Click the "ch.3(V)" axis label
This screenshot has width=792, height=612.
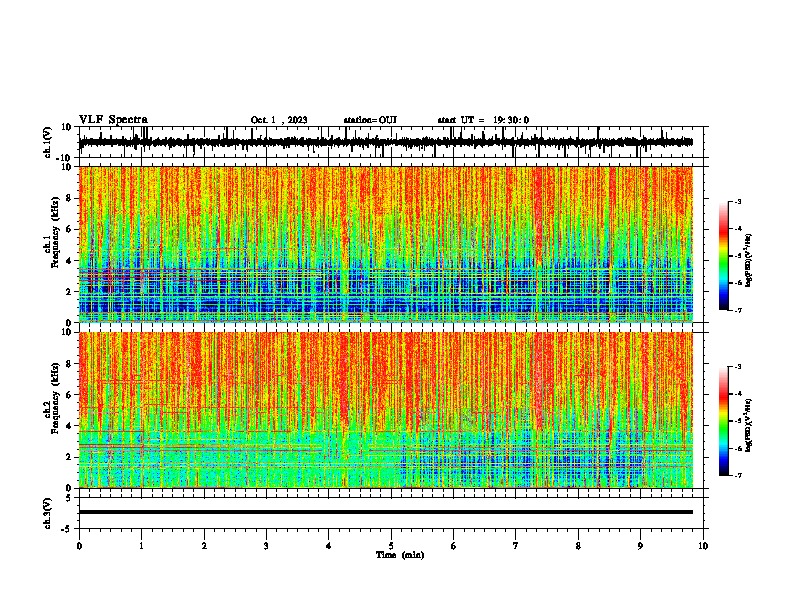point(48,513)
